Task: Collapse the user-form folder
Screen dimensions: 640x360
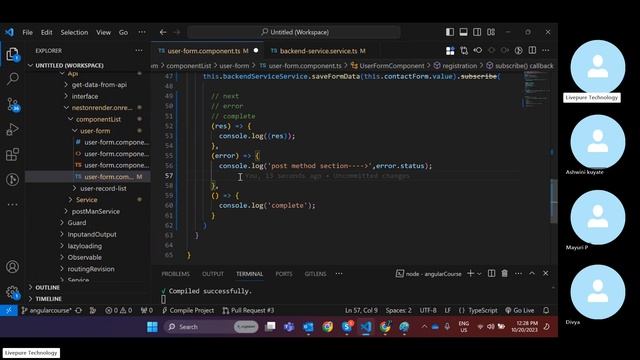Action: (95, 131)
